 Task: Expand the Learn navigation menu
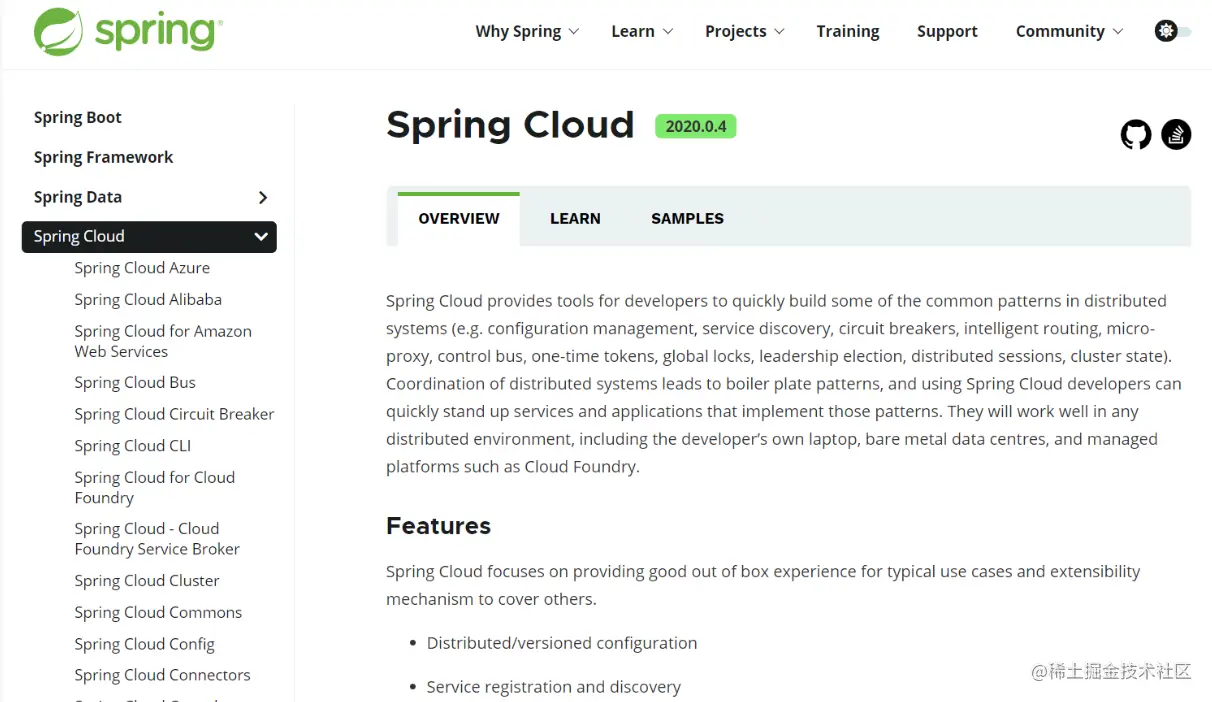[642, 31]
